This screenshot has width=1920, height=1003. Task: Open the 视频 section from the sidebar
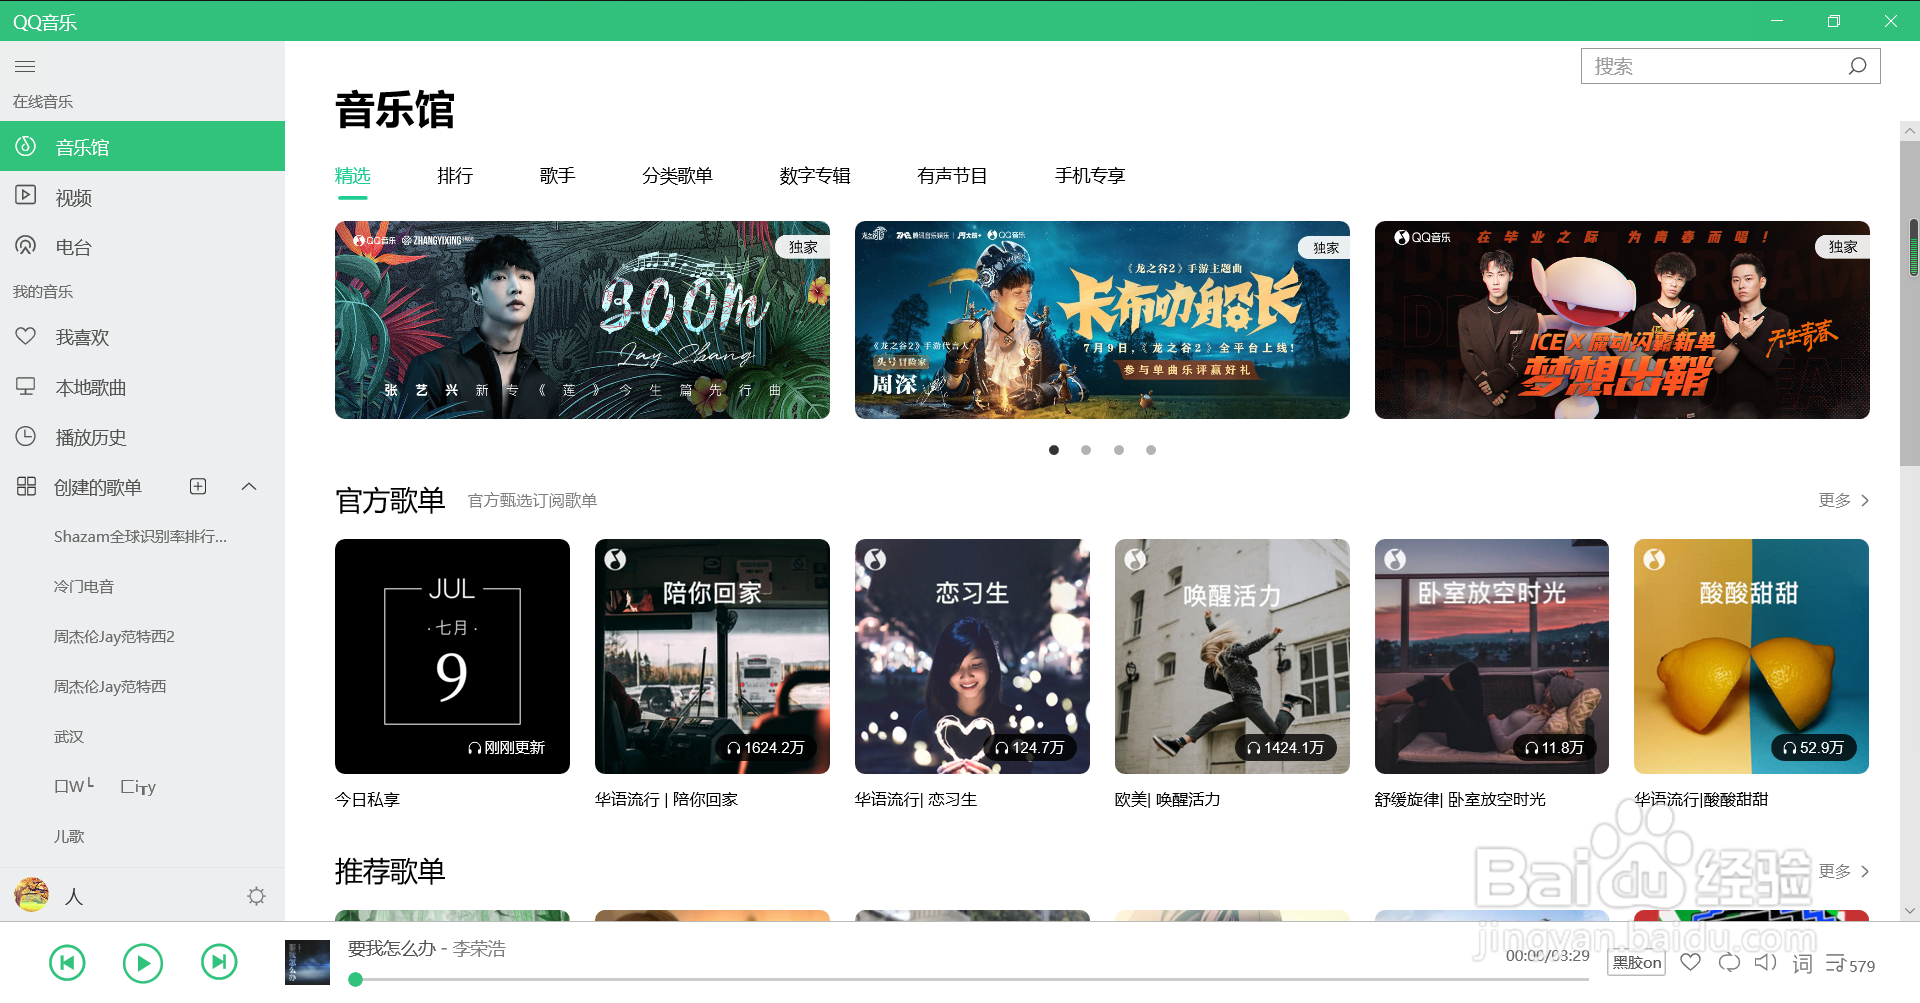[74, 197]
